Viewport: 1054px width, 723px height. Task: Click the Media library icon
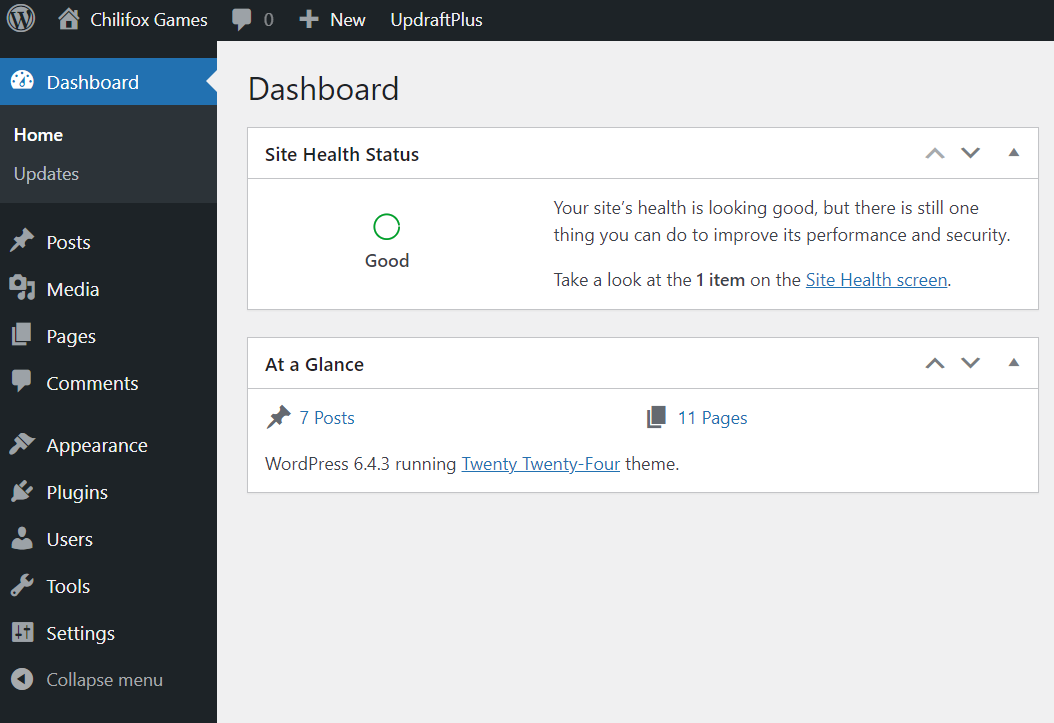(x=22, y=288)
